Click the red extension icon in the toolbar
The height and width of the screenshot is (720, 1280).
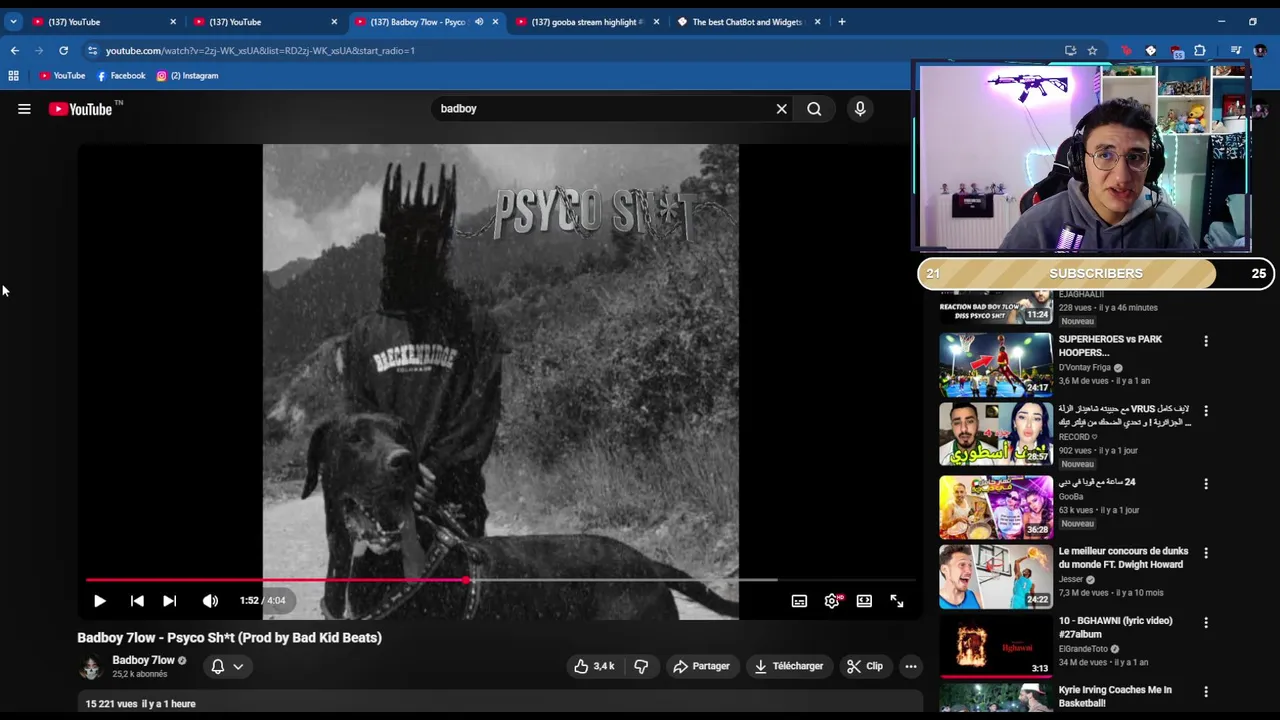coord(1127,50)
